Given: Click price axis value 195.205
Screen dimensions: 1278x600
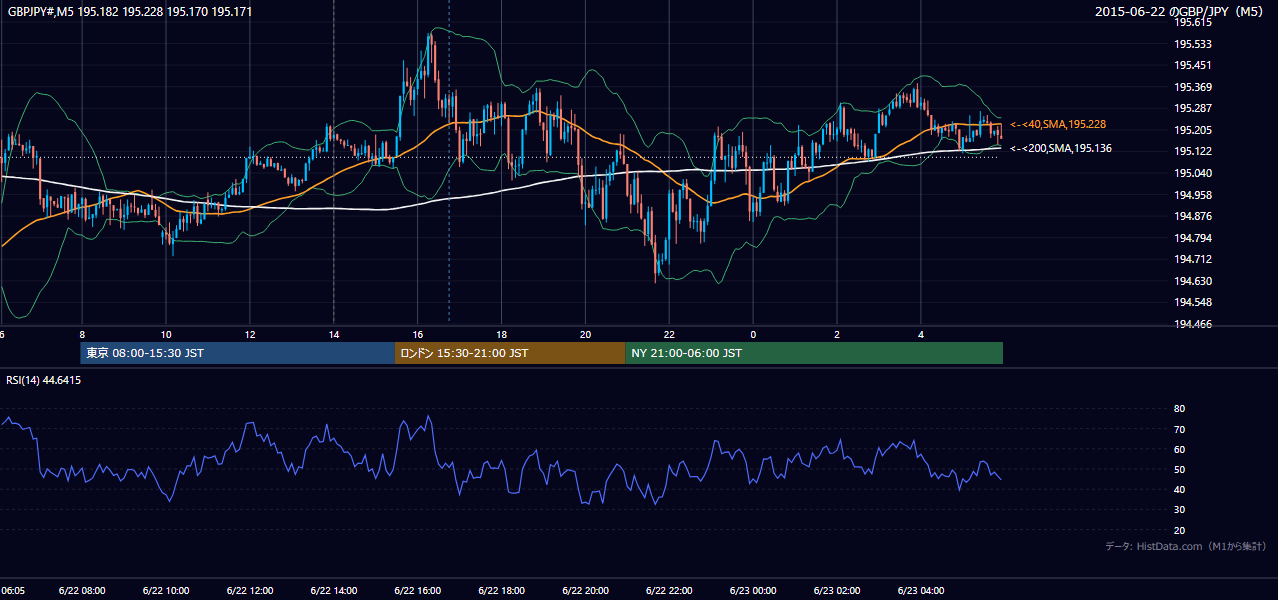Looking at the screenshot, I should 1192,130.
